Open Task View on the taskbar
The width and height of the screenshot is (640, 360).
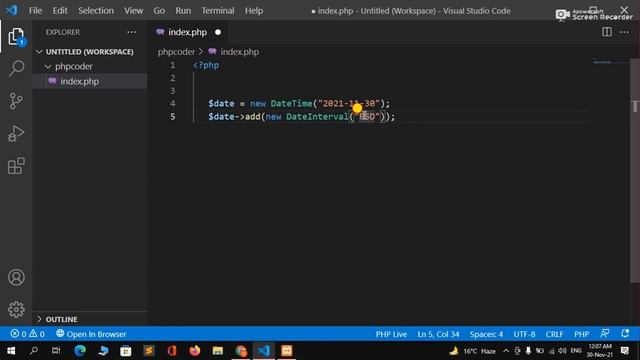[56, 351]
